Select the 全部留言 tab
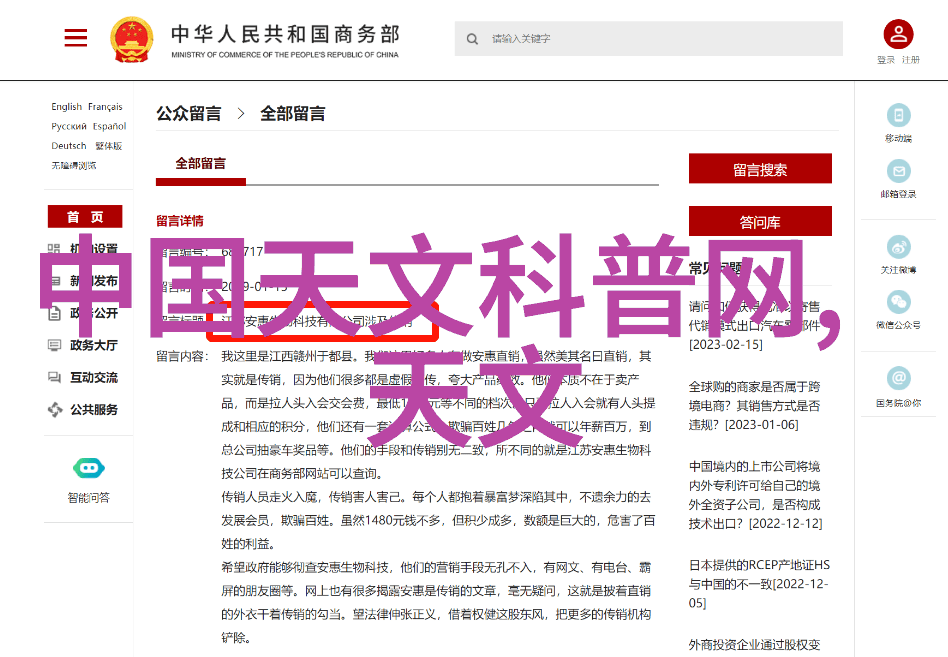Screen dimensions: 948x657 coord(201,164)
